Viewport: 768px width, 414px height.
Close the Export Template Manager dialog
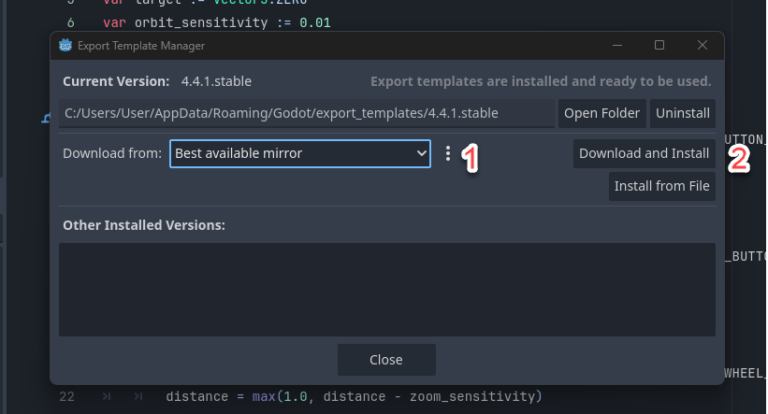pyautogui.click(x=386, y=360)
